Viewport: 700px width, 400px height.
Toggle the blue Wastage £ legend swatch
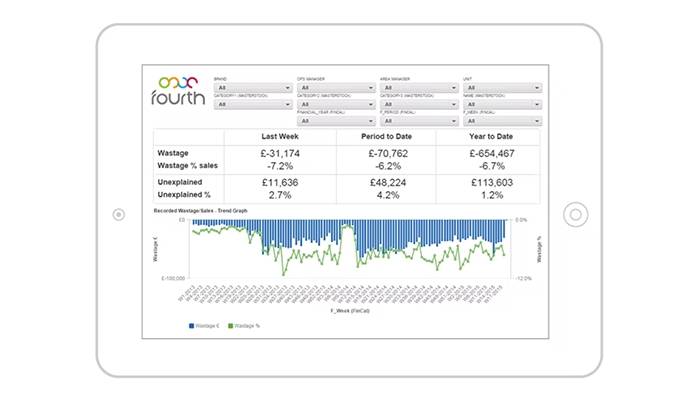pyautogui.click(x=191, y=327)
